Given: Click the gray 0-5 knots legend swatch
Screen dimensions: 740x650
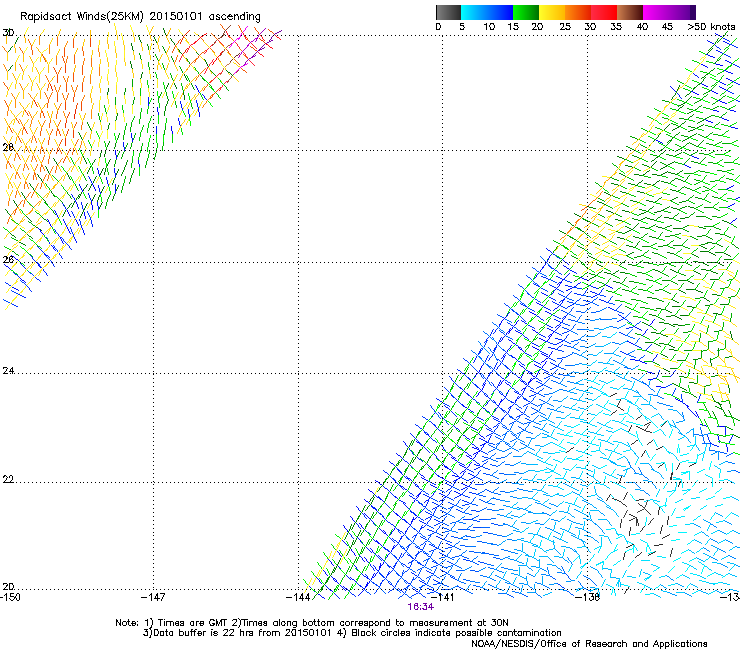Looking at the screenshot, I should pyautogui.click(x=448, y=12).
